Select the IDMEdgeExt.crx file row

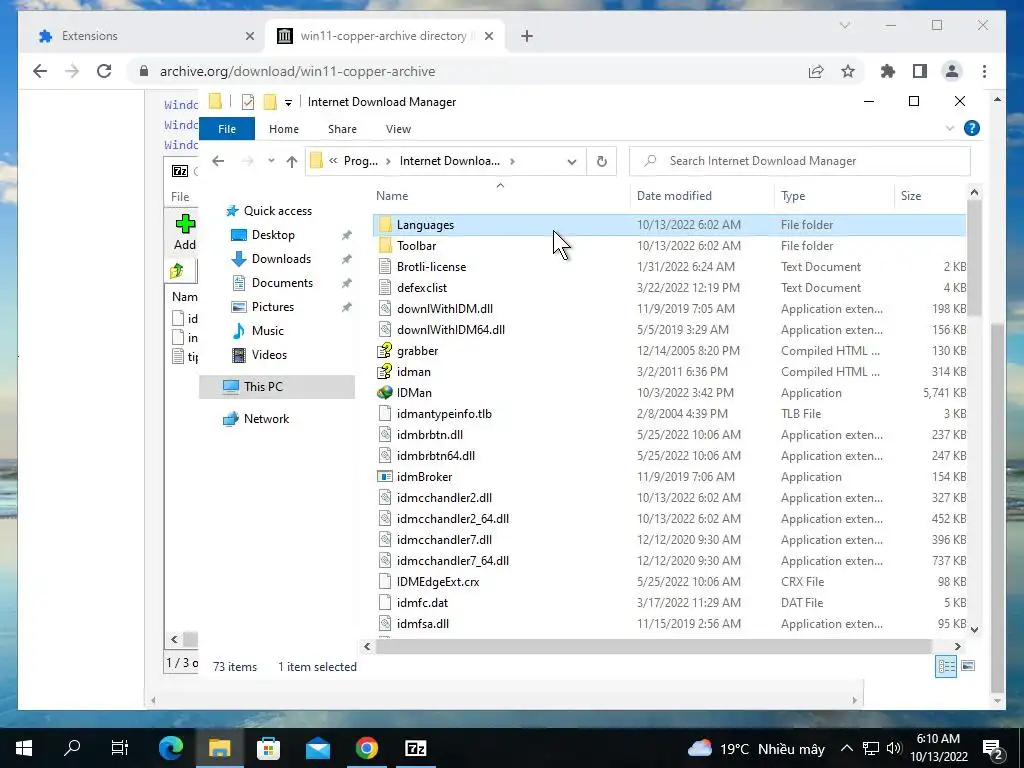click(x=670, y=581)
